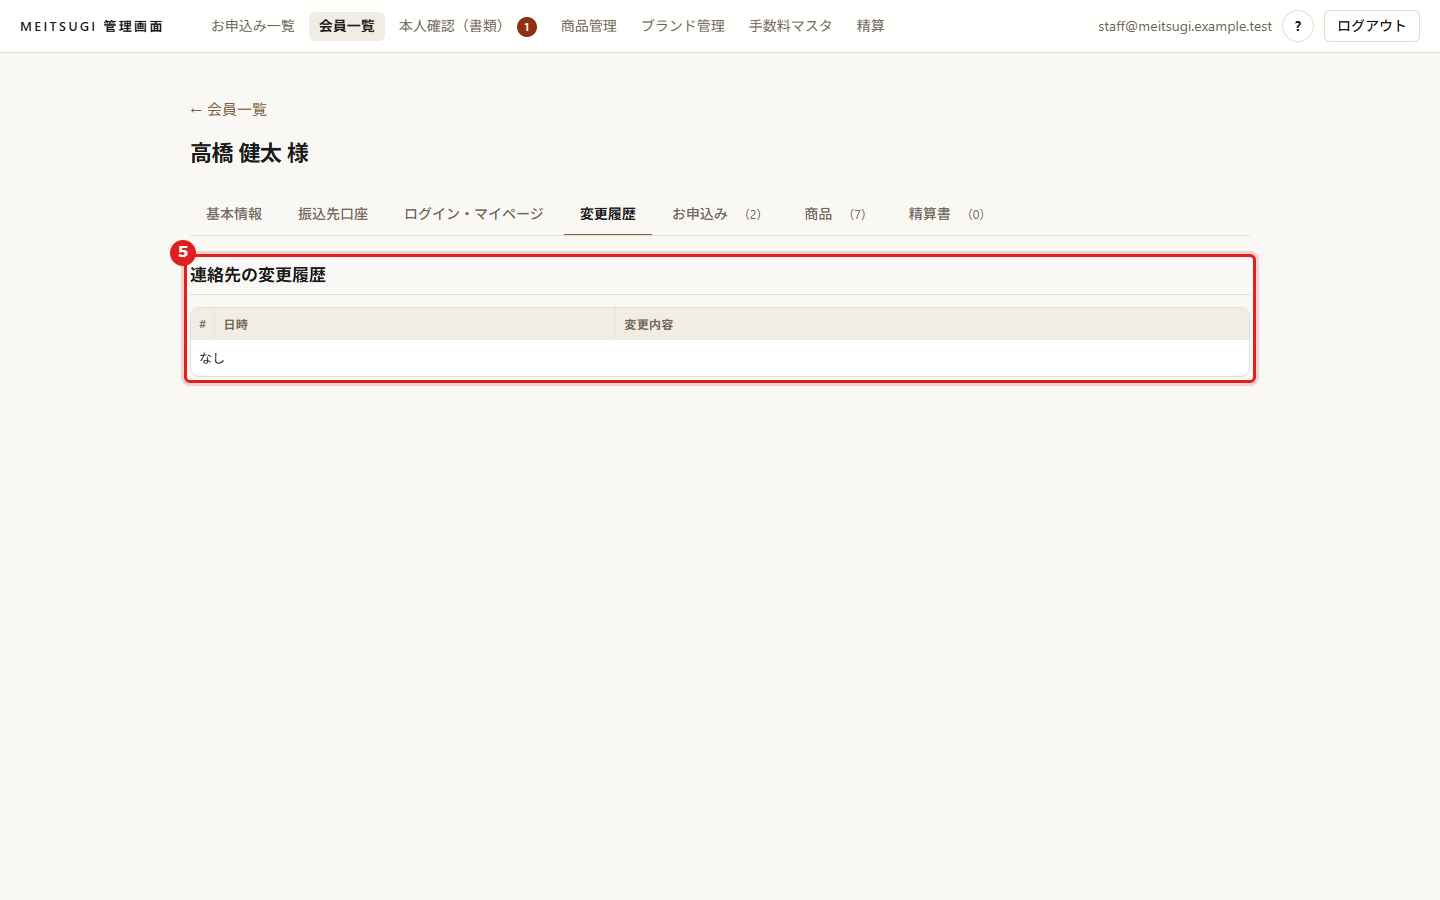This screenshot has height=900, width=1440.
Task: Click the ログアウト button
Action: (1372, 26)
